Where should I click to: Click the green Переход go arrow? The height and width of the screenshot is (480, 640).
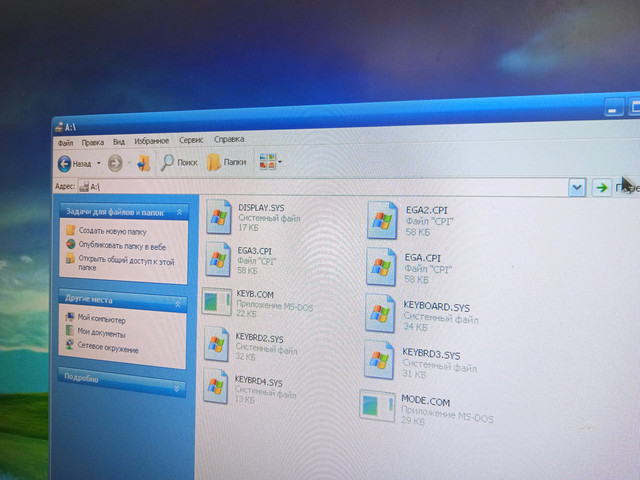tap(601, 188)
